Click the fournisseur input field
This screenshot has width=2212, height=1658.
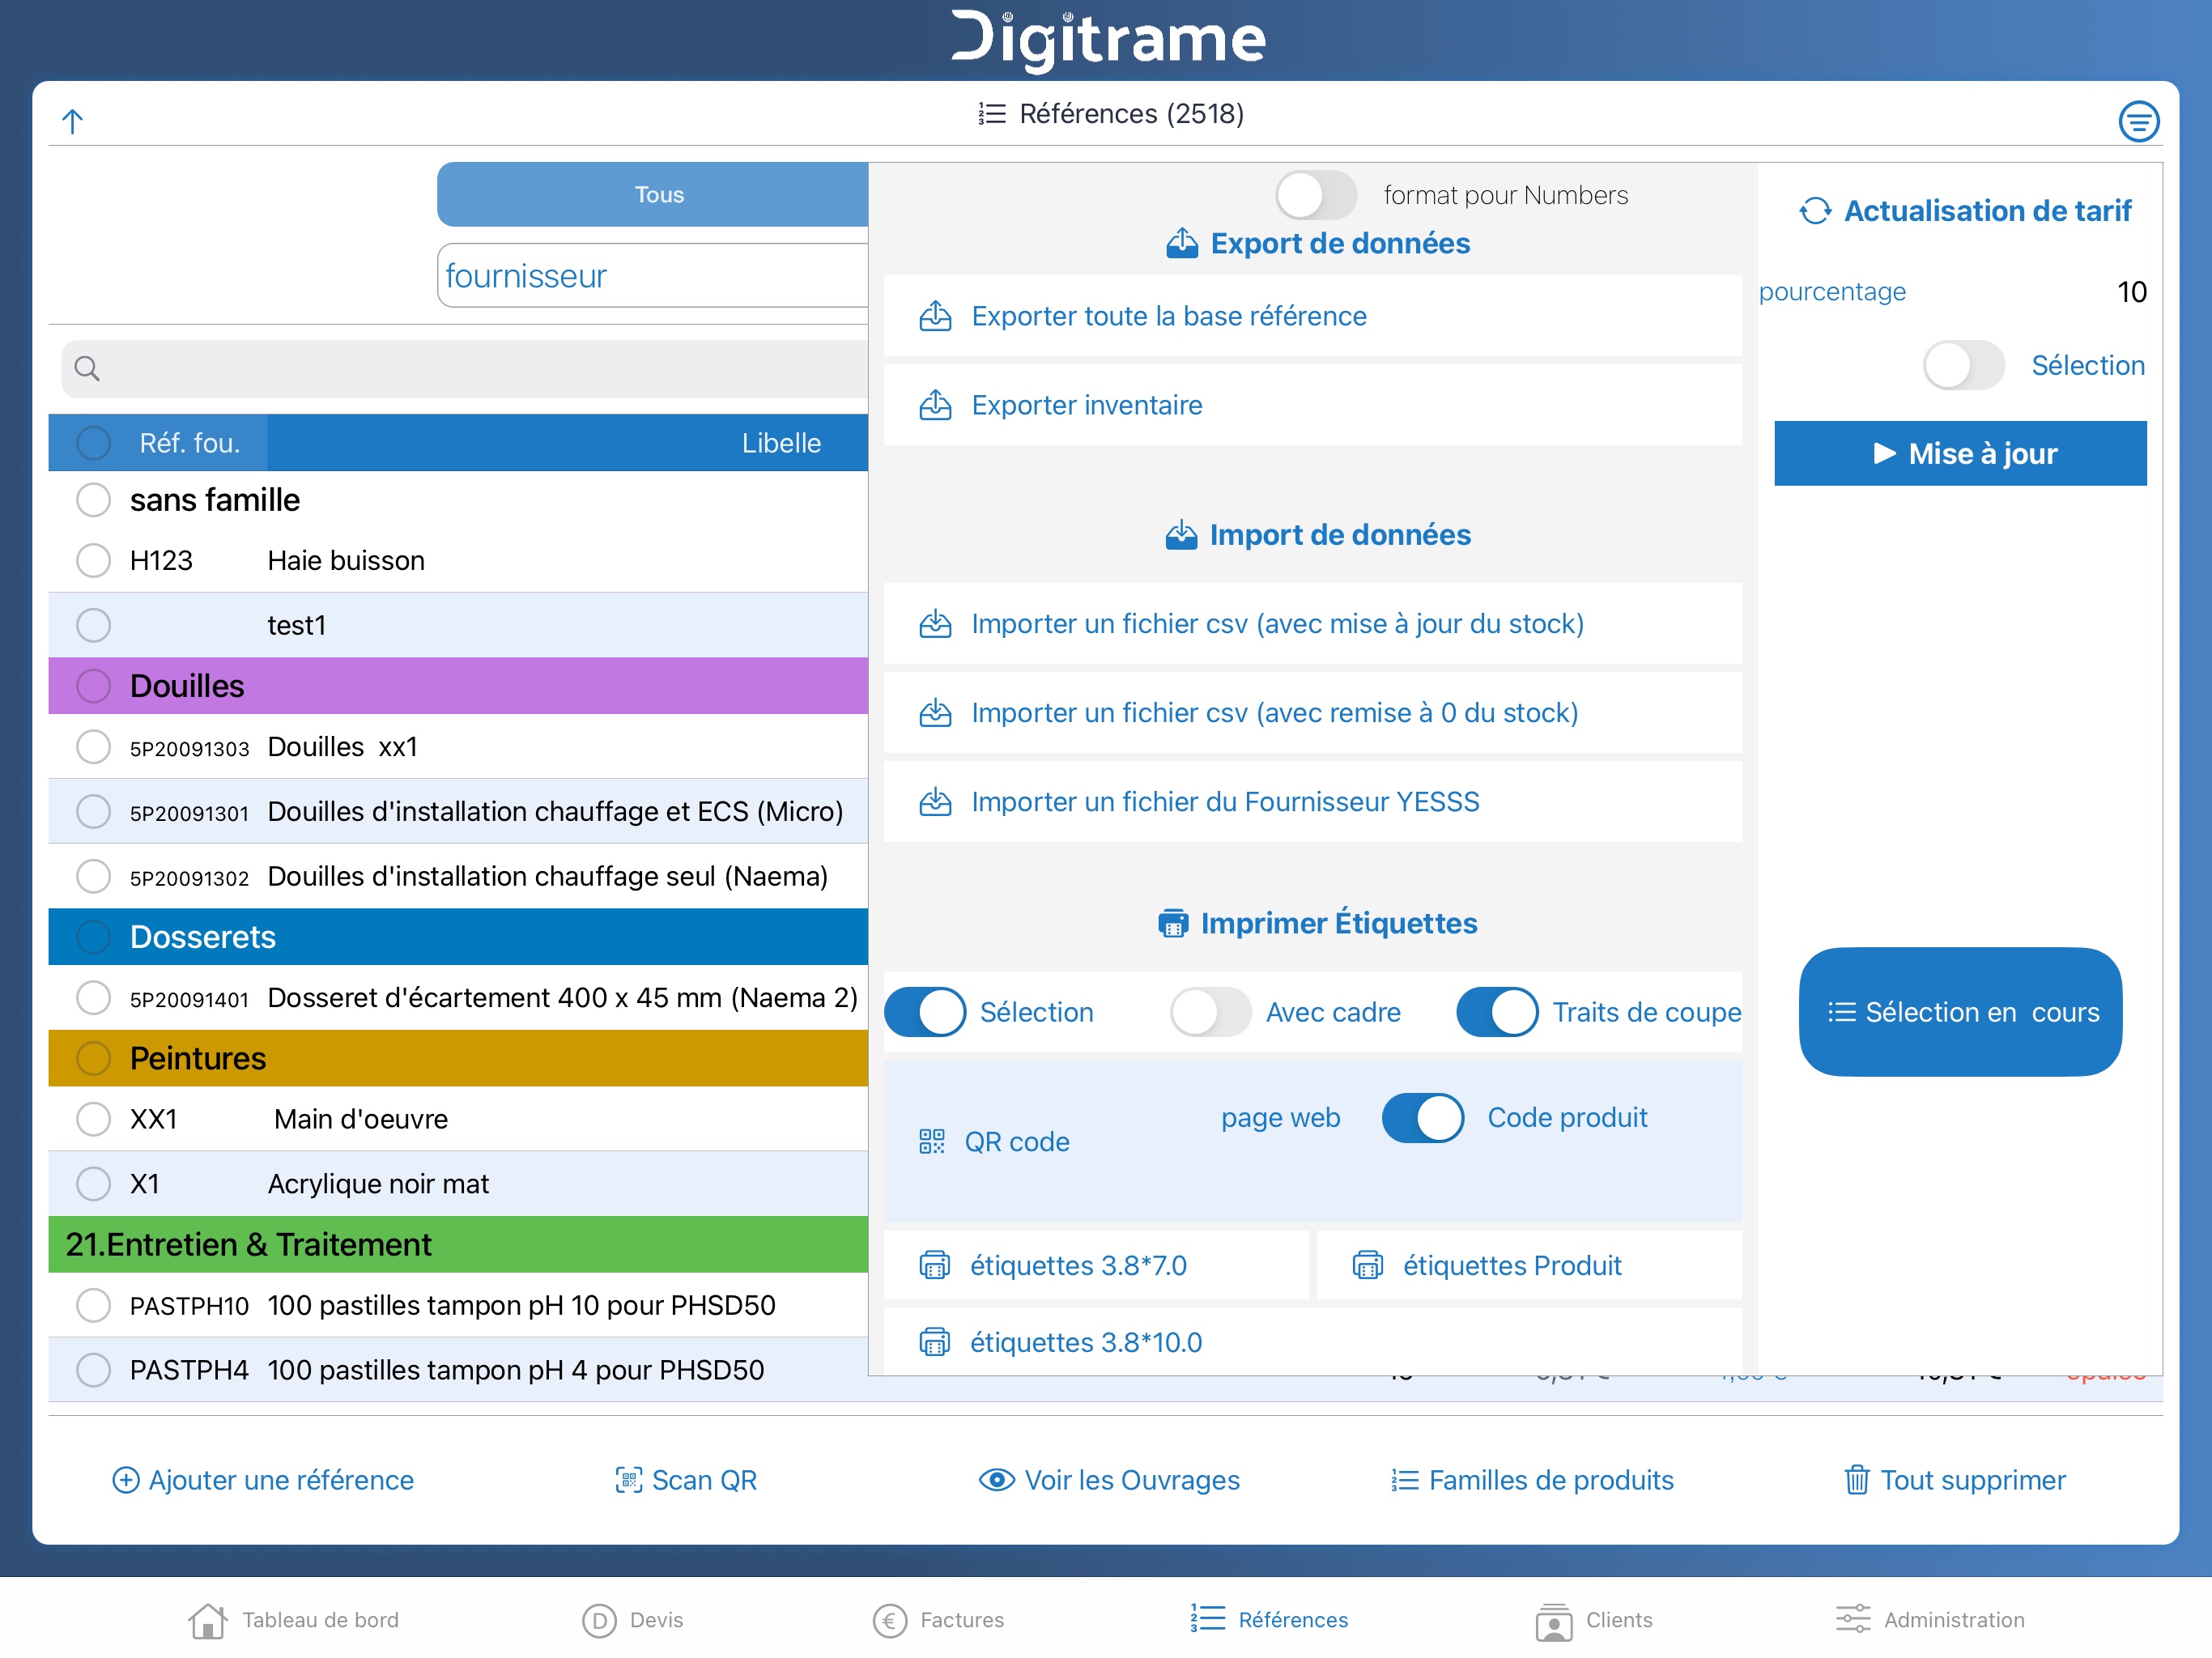(652, 276)
